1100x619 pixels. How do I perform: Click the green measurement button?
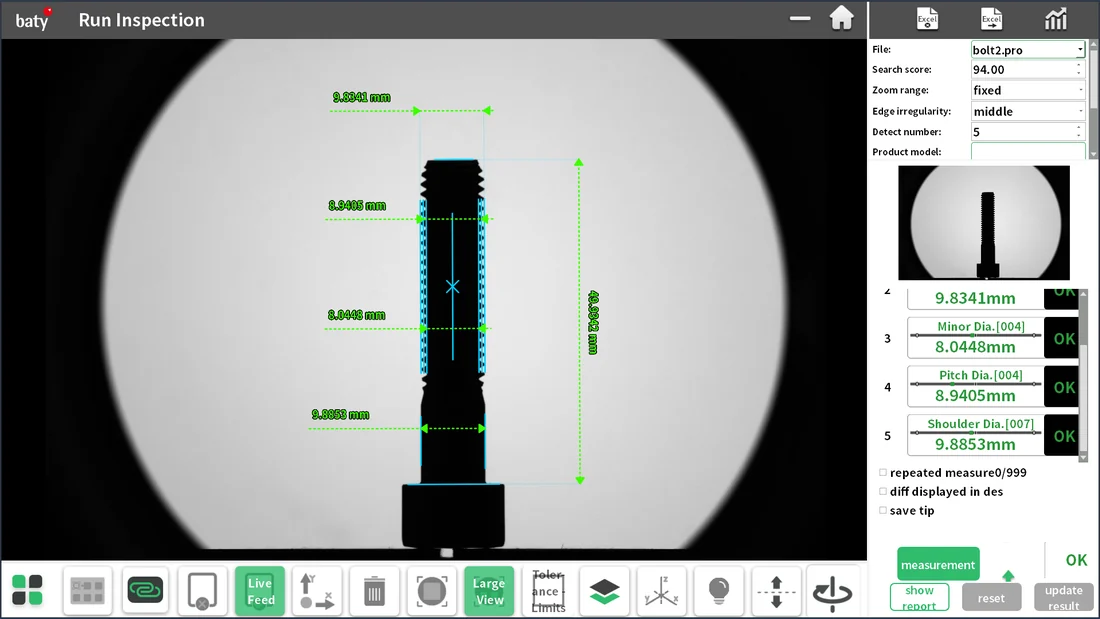(938, 564)
